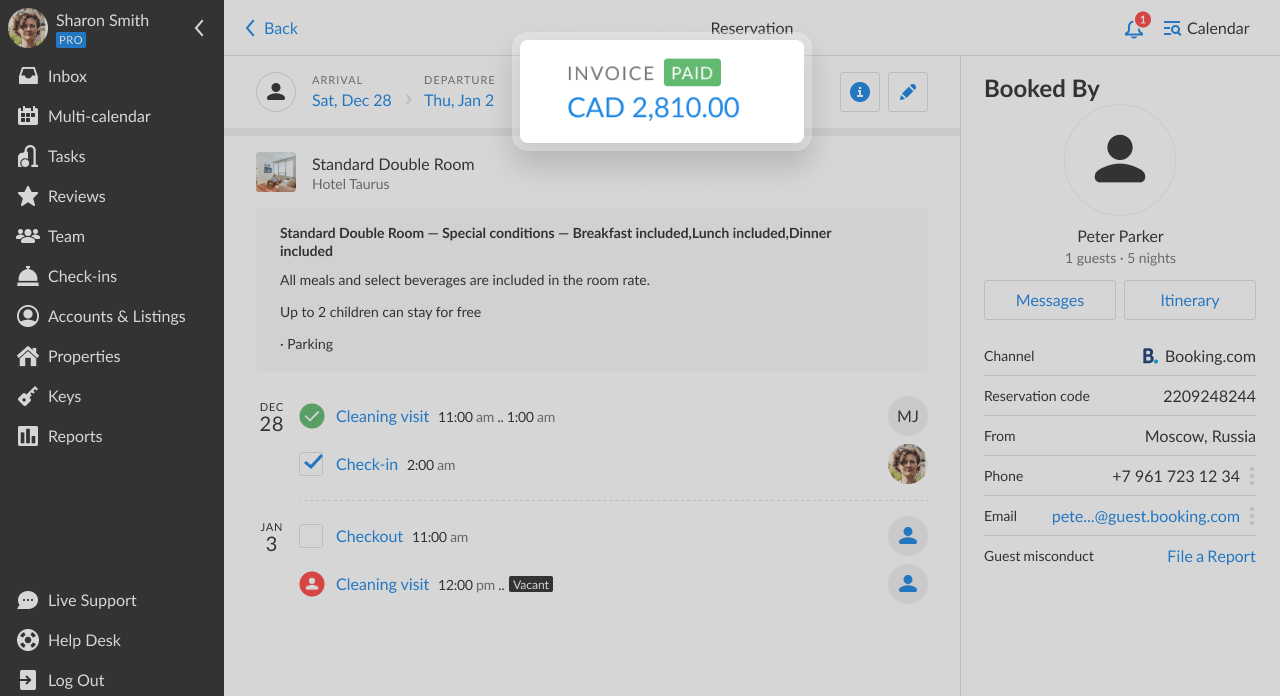Select the Tasks menu label
1280x696 pixels.
coord(66,156)
